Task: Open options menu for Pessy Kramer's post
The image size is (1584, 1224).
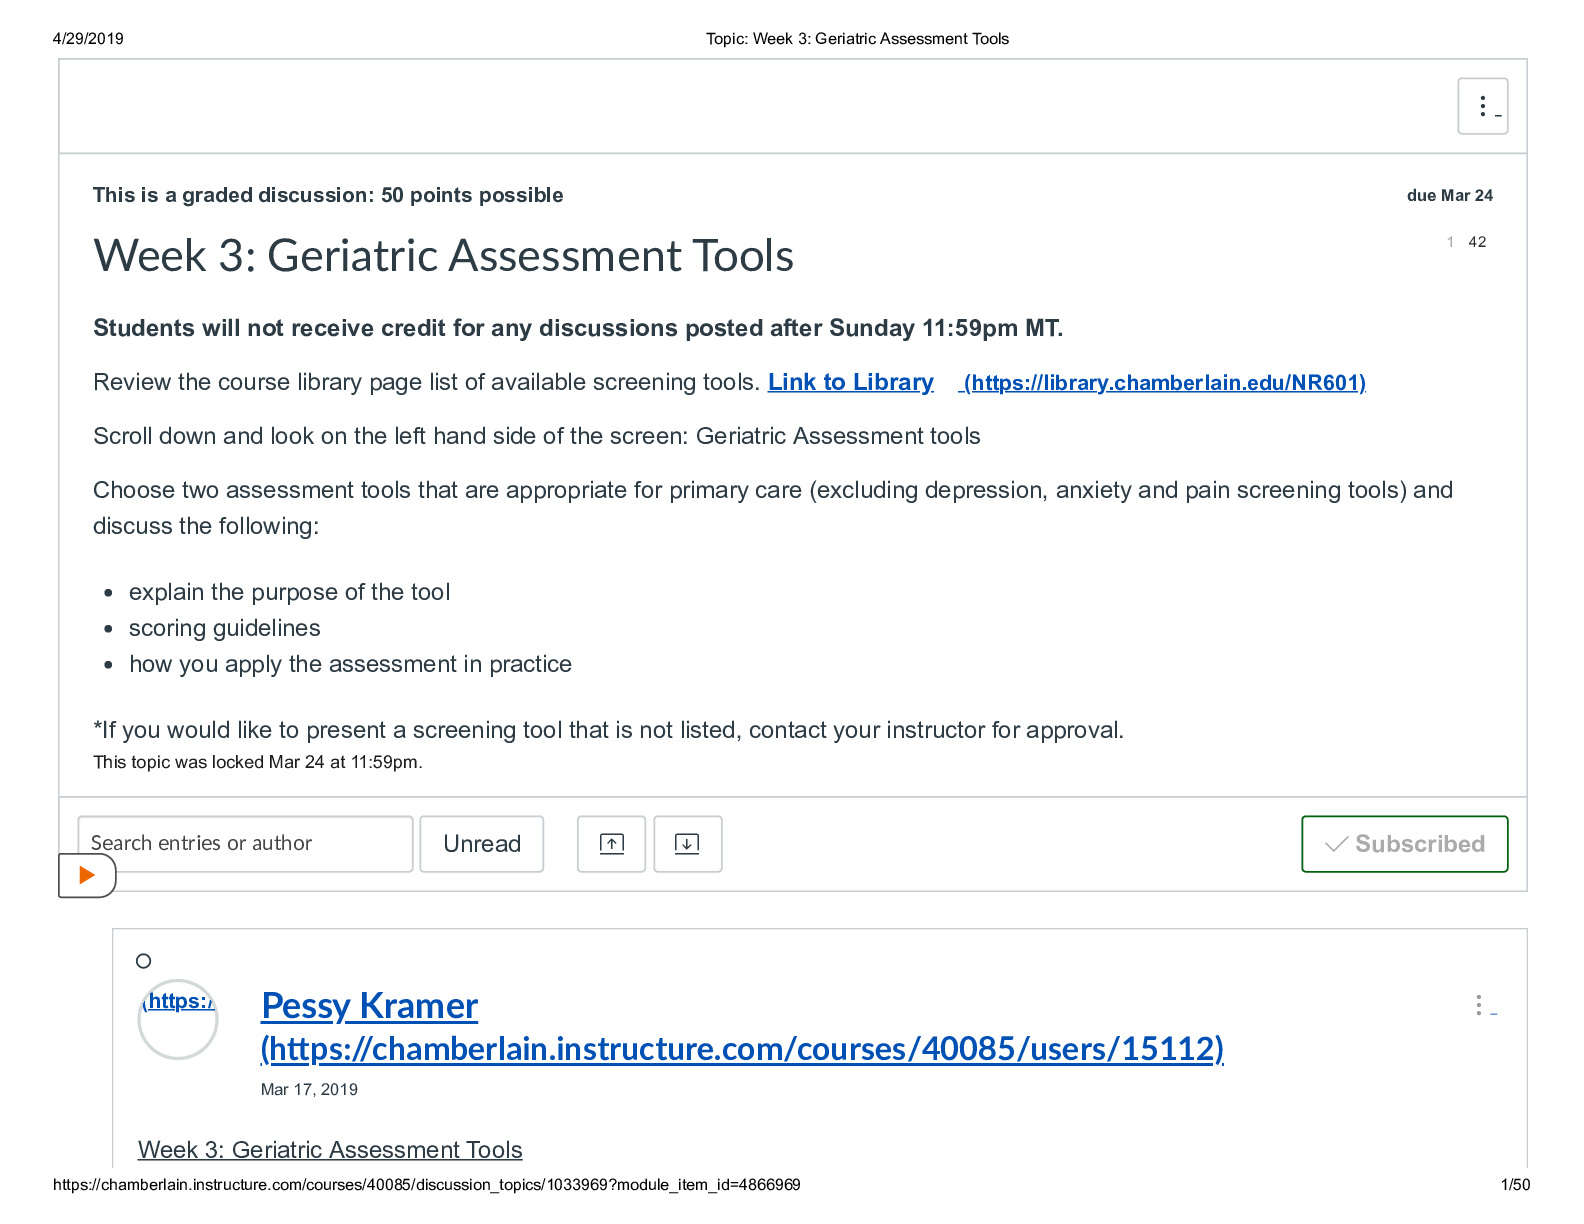Action: (1479, 1005)
